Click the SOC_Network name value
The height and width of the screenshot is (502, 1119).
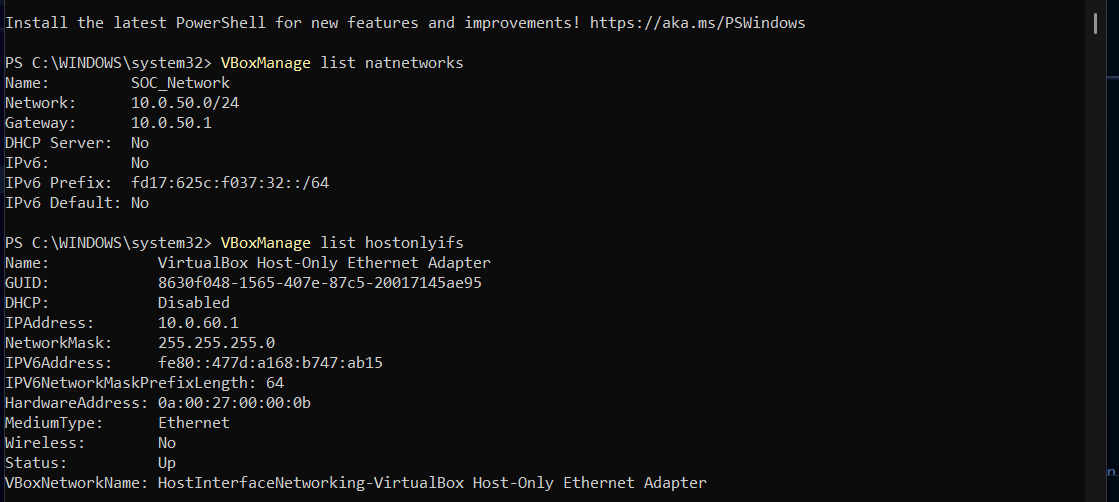180,83
